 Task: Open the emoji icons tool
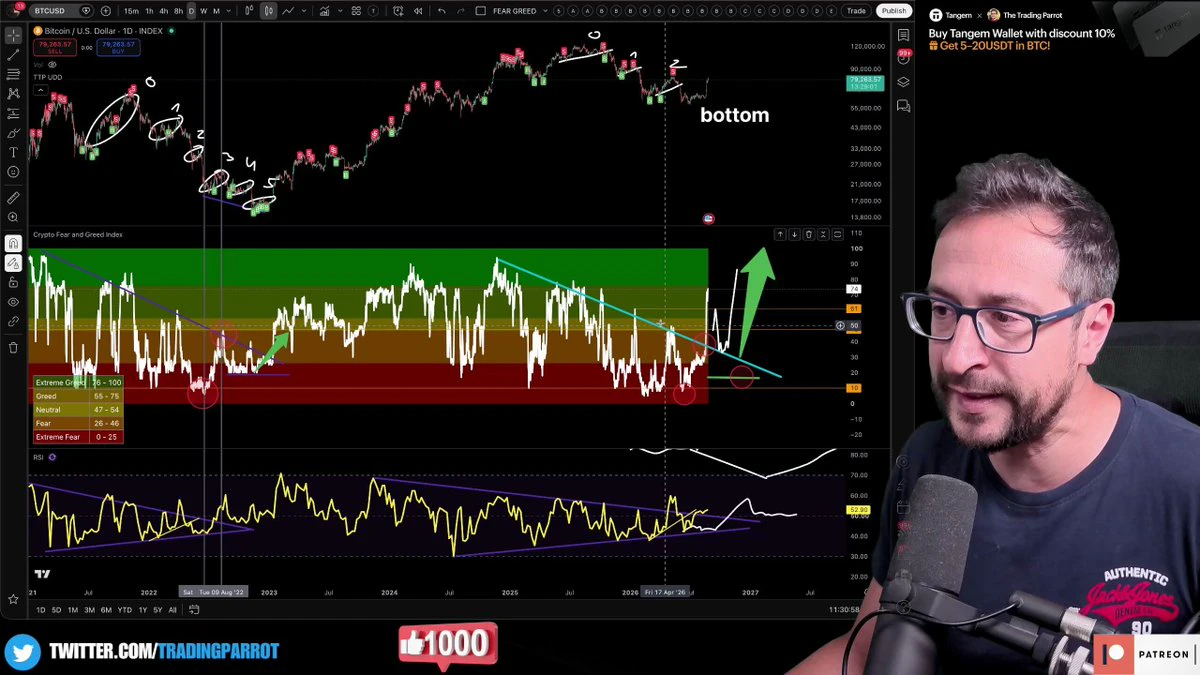(13, 172)
